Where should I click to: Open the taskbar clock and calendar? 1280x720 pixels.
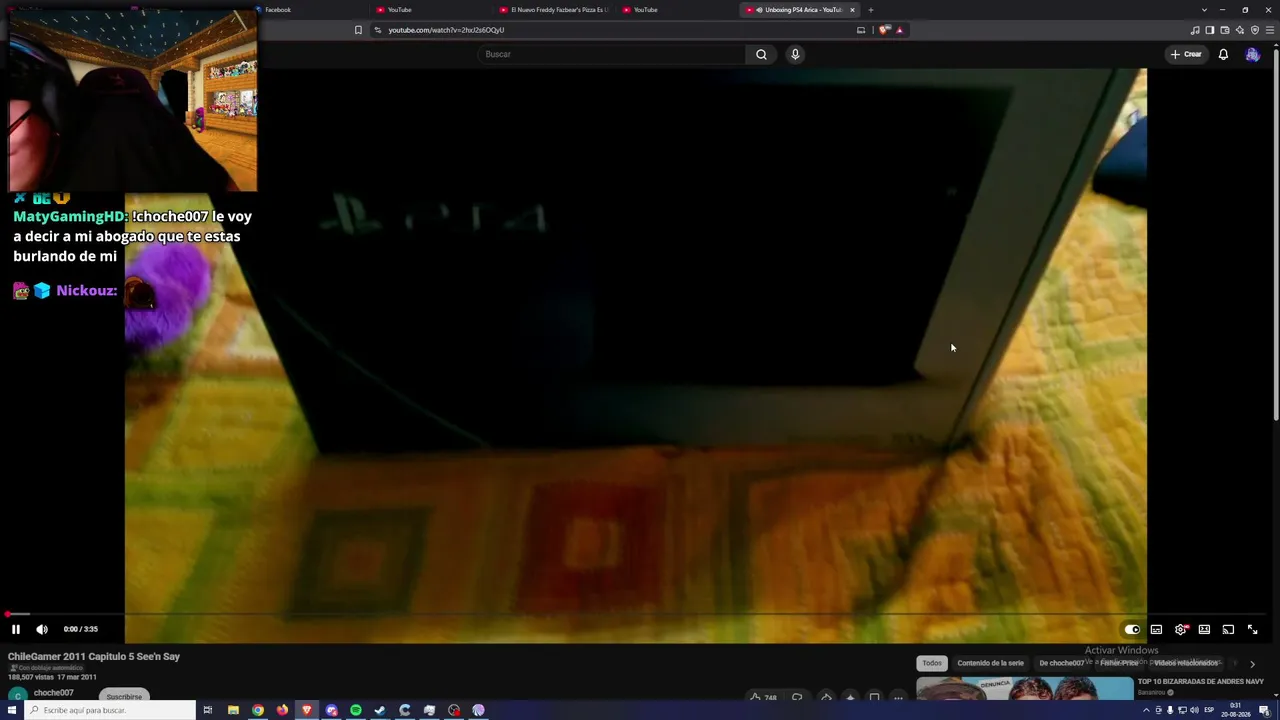[1236, 710]
